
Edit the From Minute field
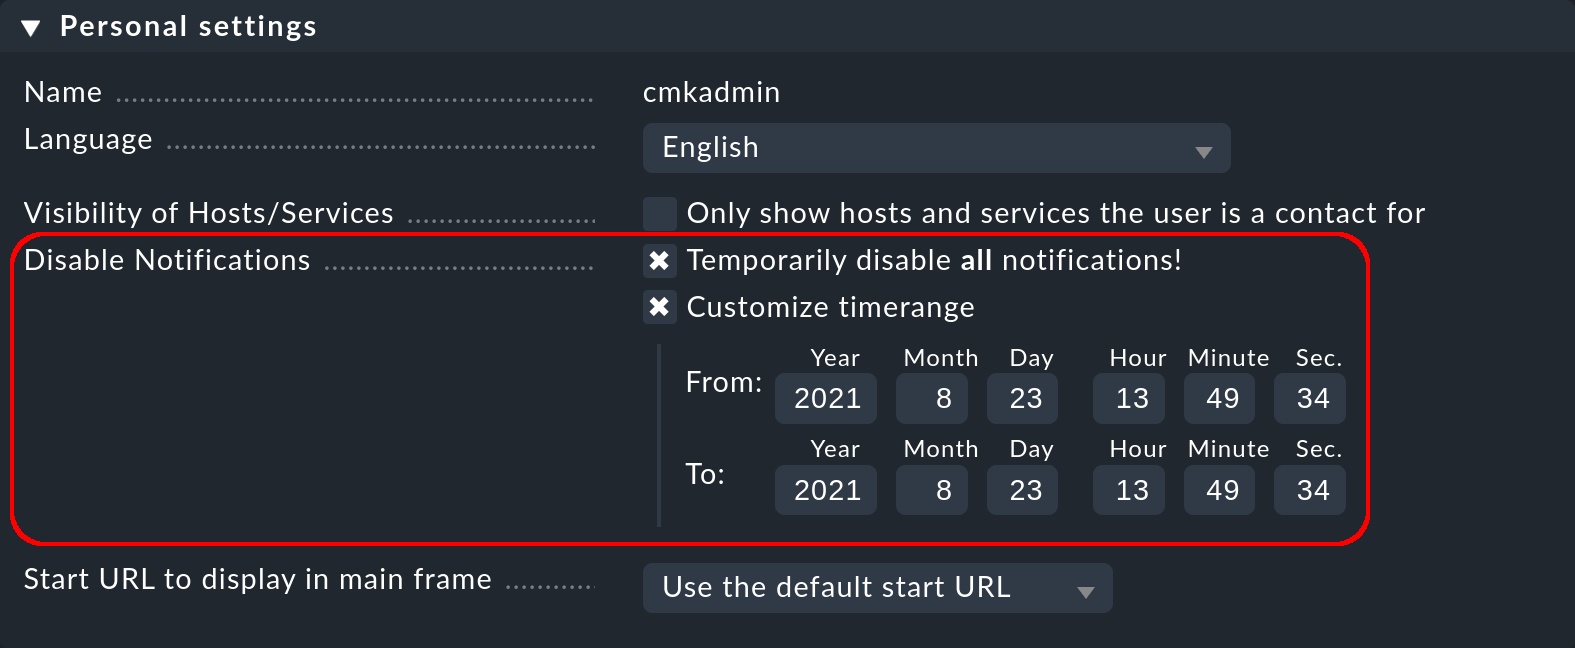[1219, 399]
